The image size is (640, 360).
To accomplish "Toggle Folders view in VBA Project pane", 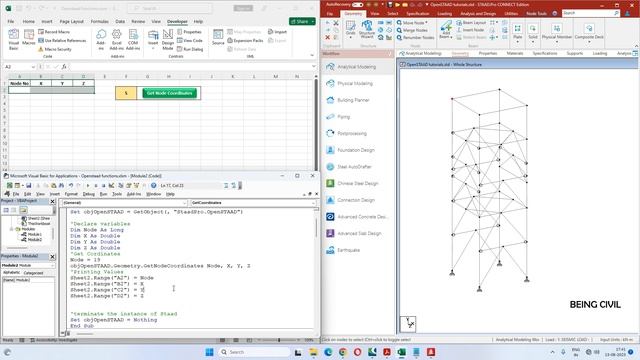I will pyautogui.click(x=23, y=210).
